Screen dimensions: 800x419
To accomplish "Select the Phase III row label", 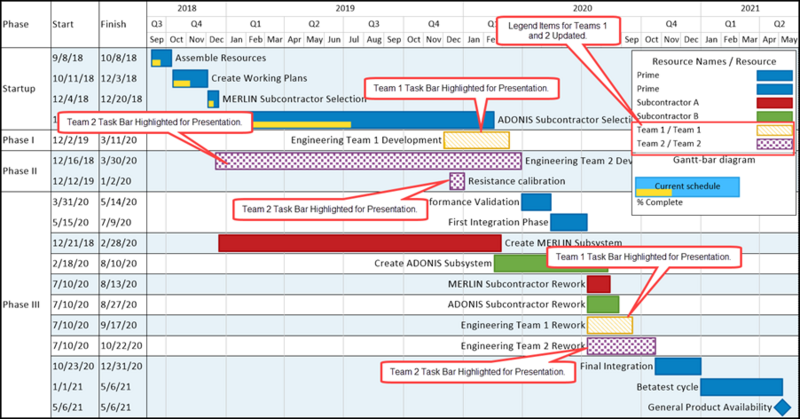I will point(21,305).
